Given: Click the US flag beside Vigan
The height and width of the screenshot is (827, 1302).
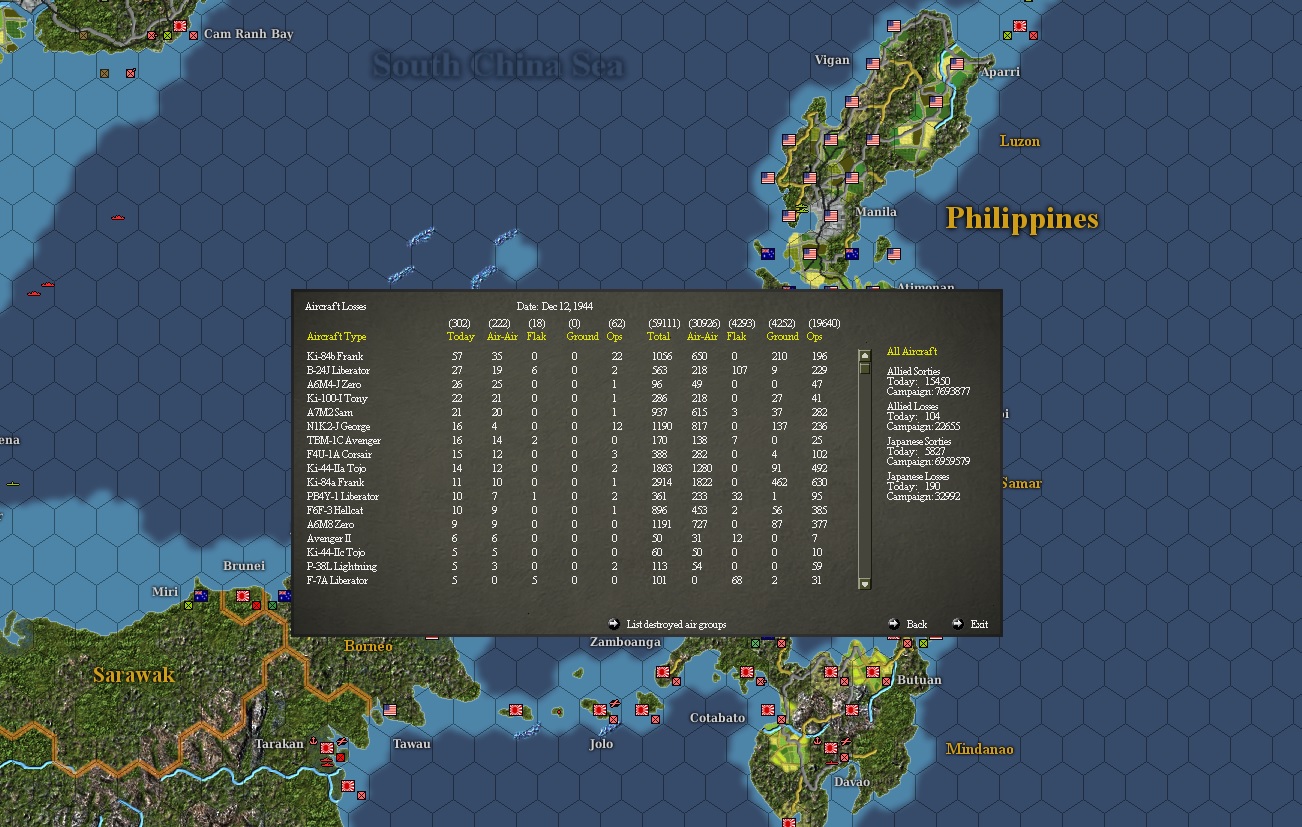Looking at the screenshot, I should point(873,64).
